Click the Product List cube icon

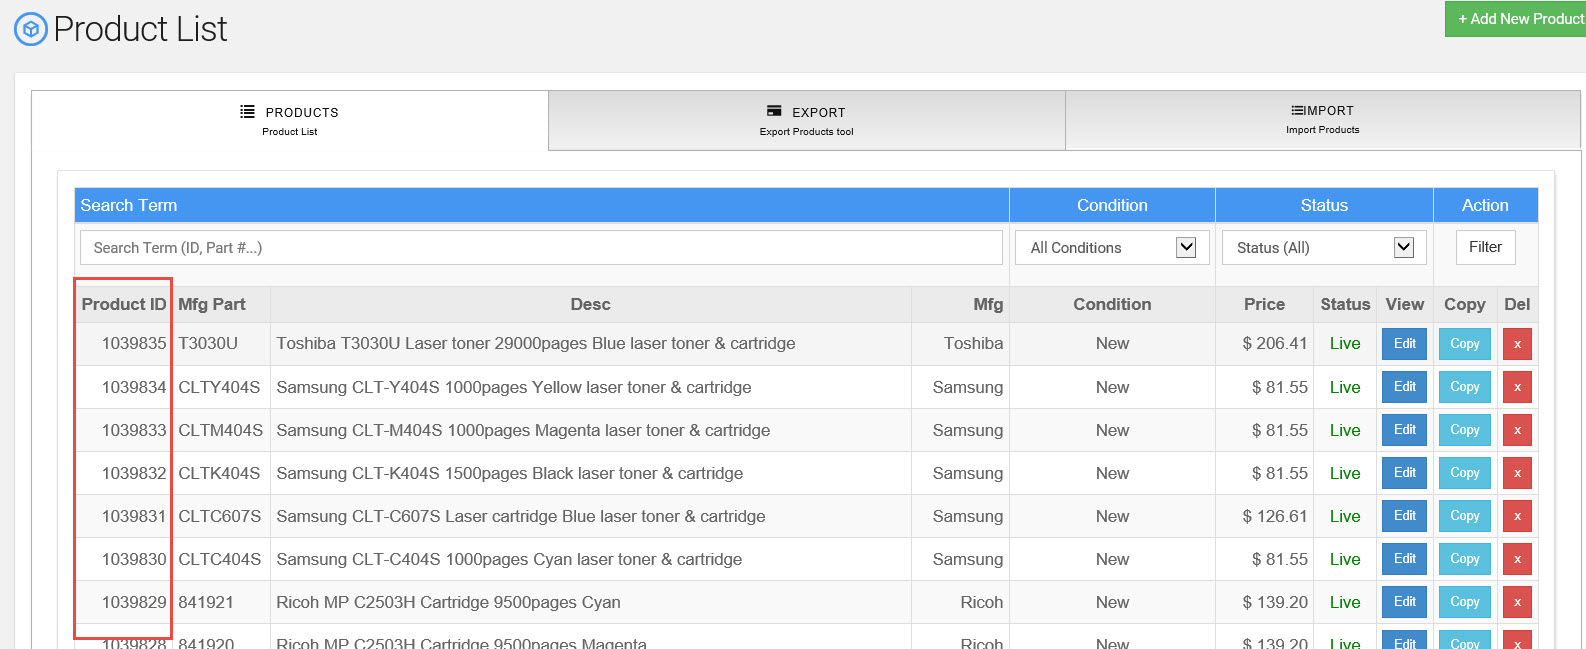(x=30, y=29)
